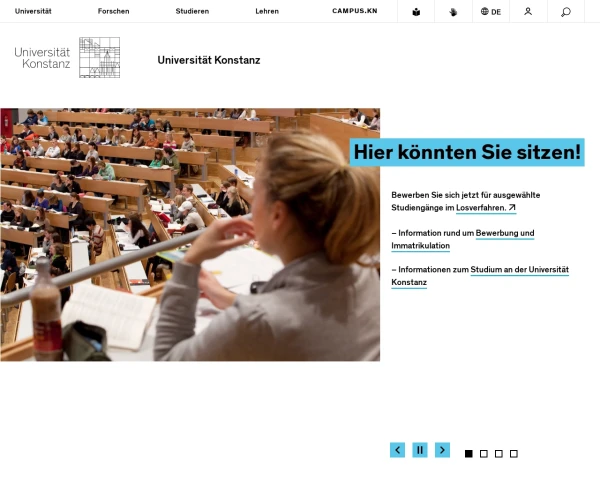Select fourth slide indicator

point(514,454)
